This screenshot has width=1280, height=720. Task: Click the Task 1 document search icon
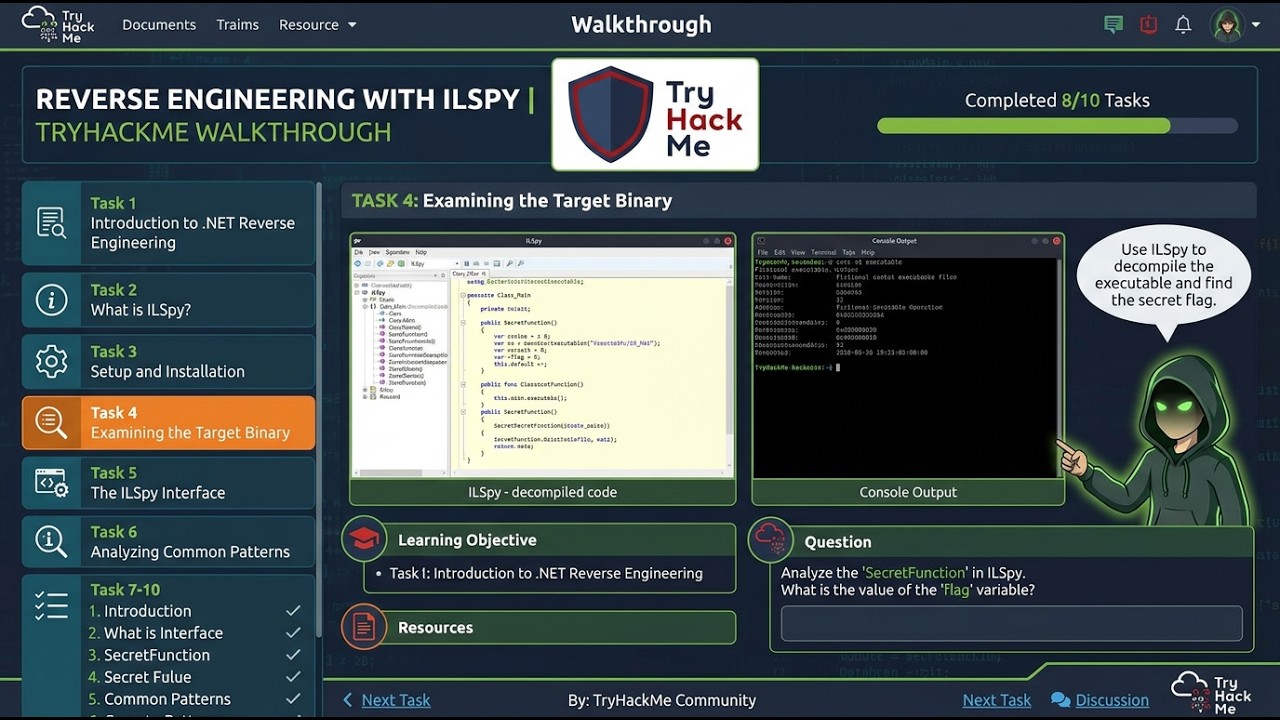(51, 223)
